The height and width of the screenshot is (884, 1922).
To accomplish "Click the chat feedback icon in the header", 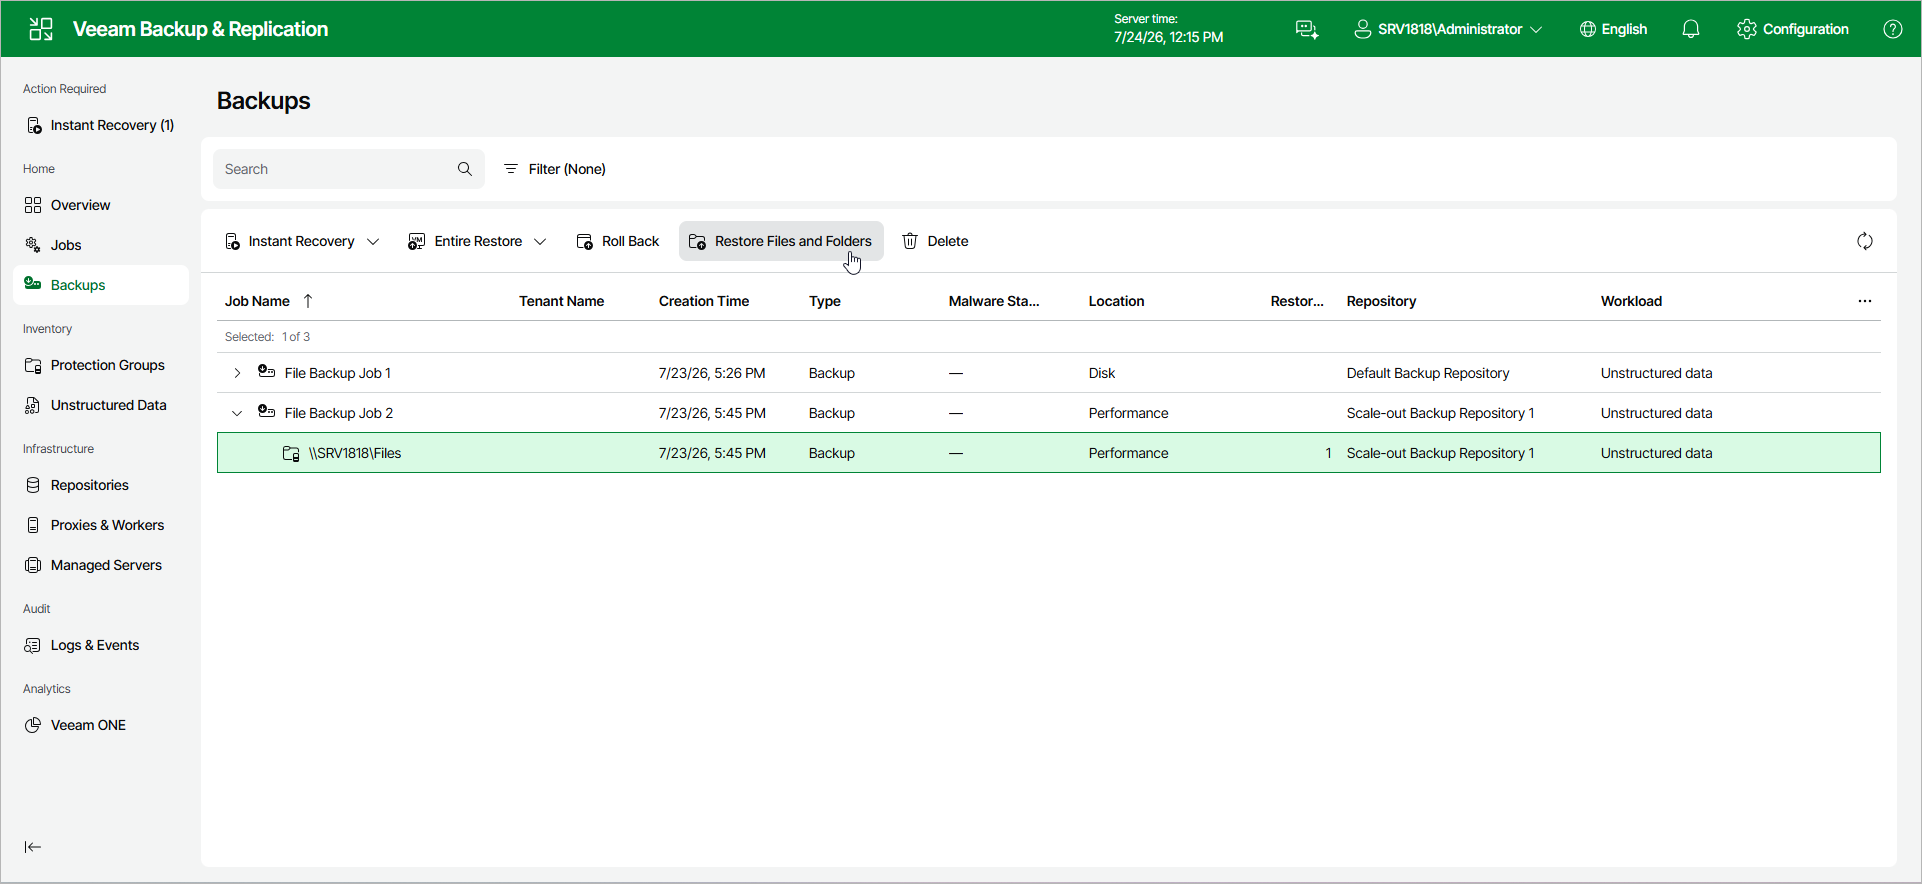I will tap(1307, 29).
